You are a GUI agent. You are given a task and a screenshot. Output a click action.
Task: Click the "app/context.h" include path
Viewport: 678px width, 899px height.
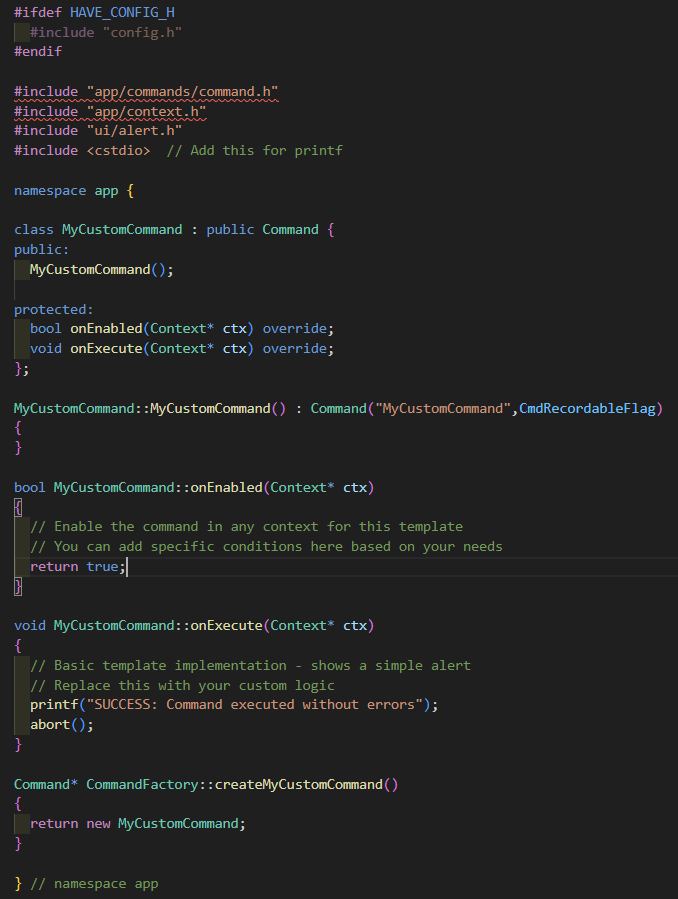pos(146,111)
